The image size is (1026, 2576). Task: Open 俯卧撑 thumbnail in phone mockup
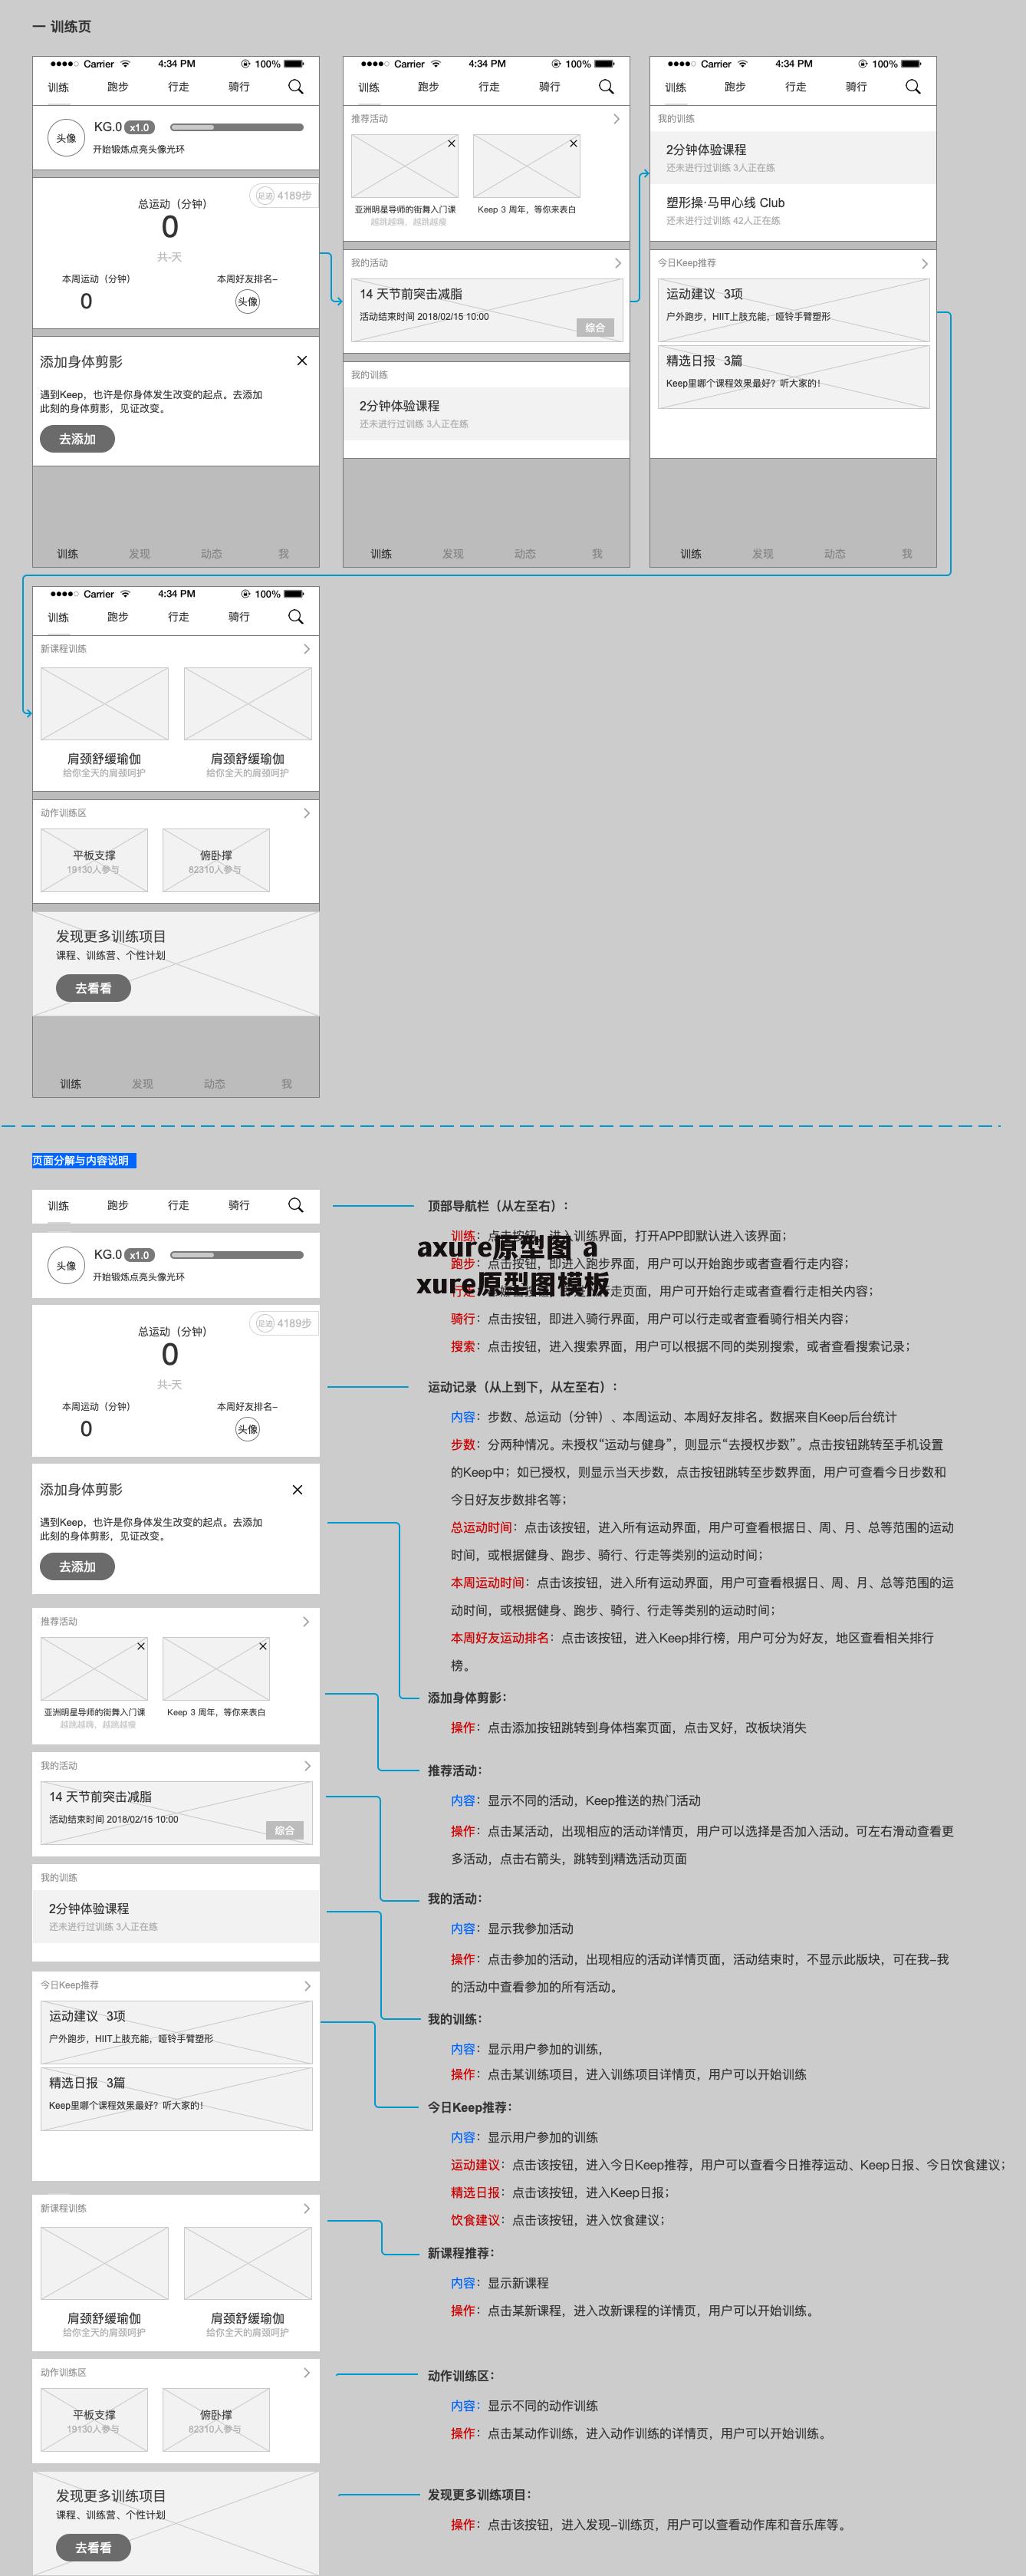click(216, 860)
